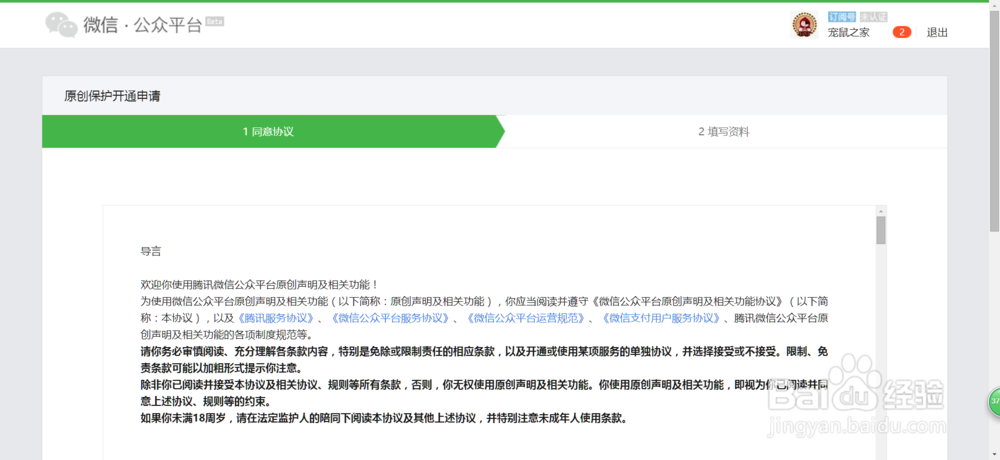Click the agreement box scrollbar thumb
The height and width of the screenshot is (460, 1000).
tap(881, 230)
